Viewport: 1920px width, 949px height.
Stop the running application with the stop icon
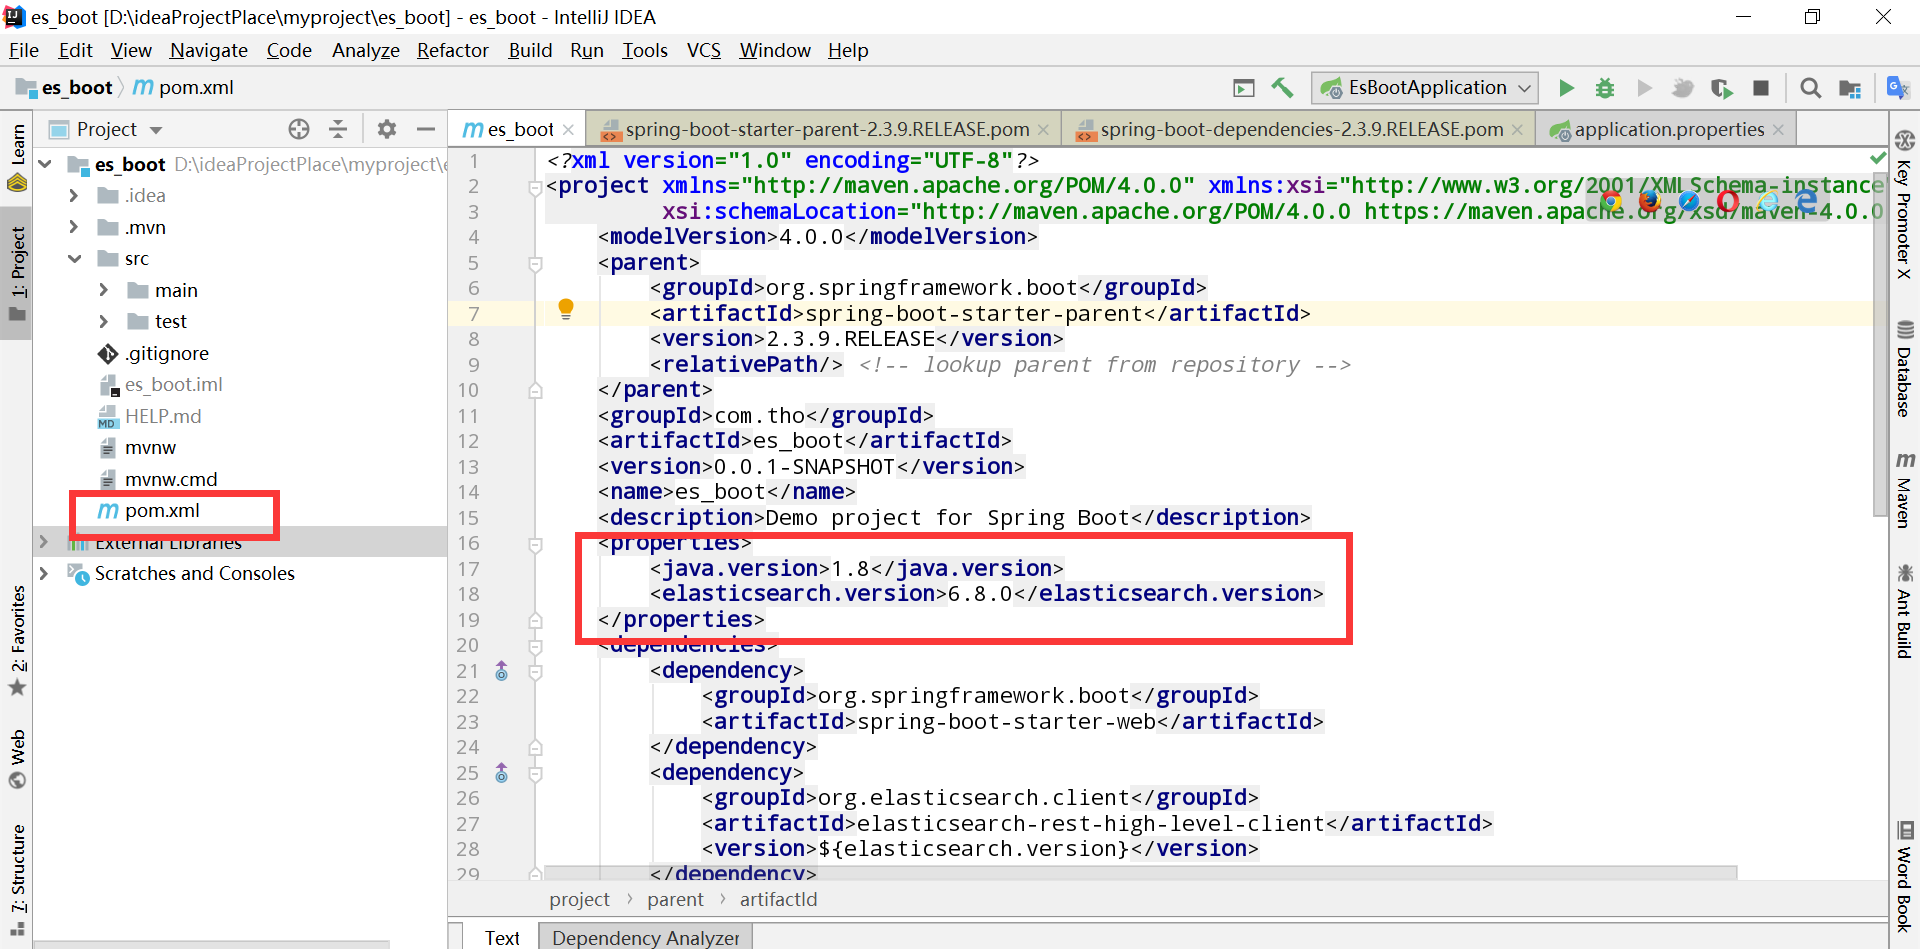coord(1762,88)
